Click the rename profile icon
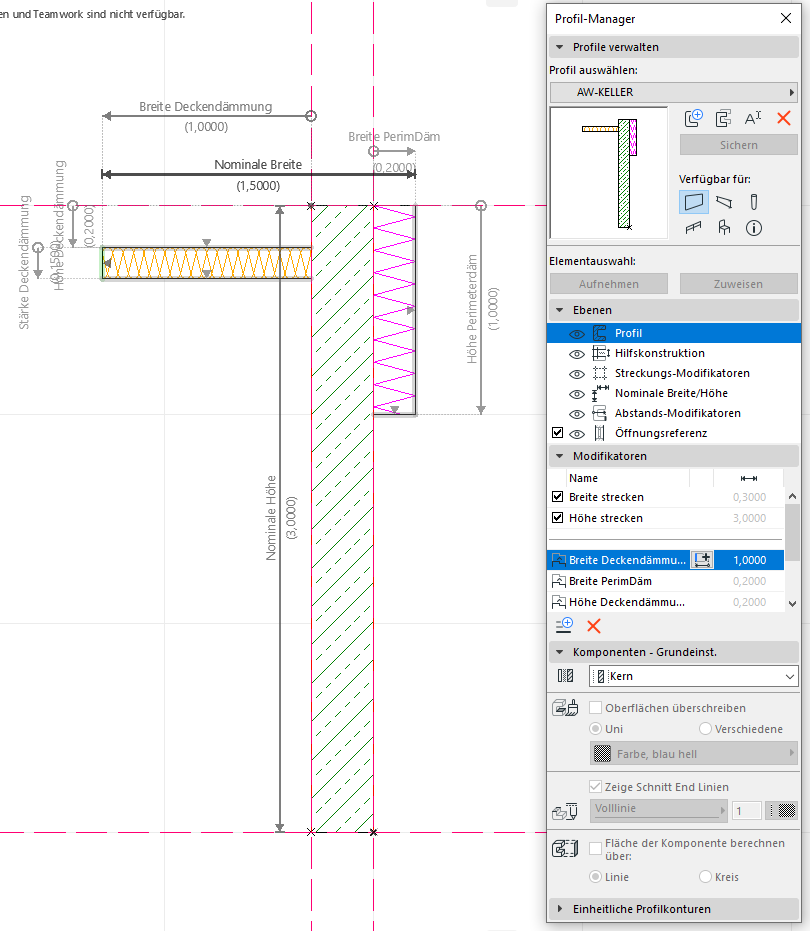This screenshot has width=810, height=931. pos(753,118)
